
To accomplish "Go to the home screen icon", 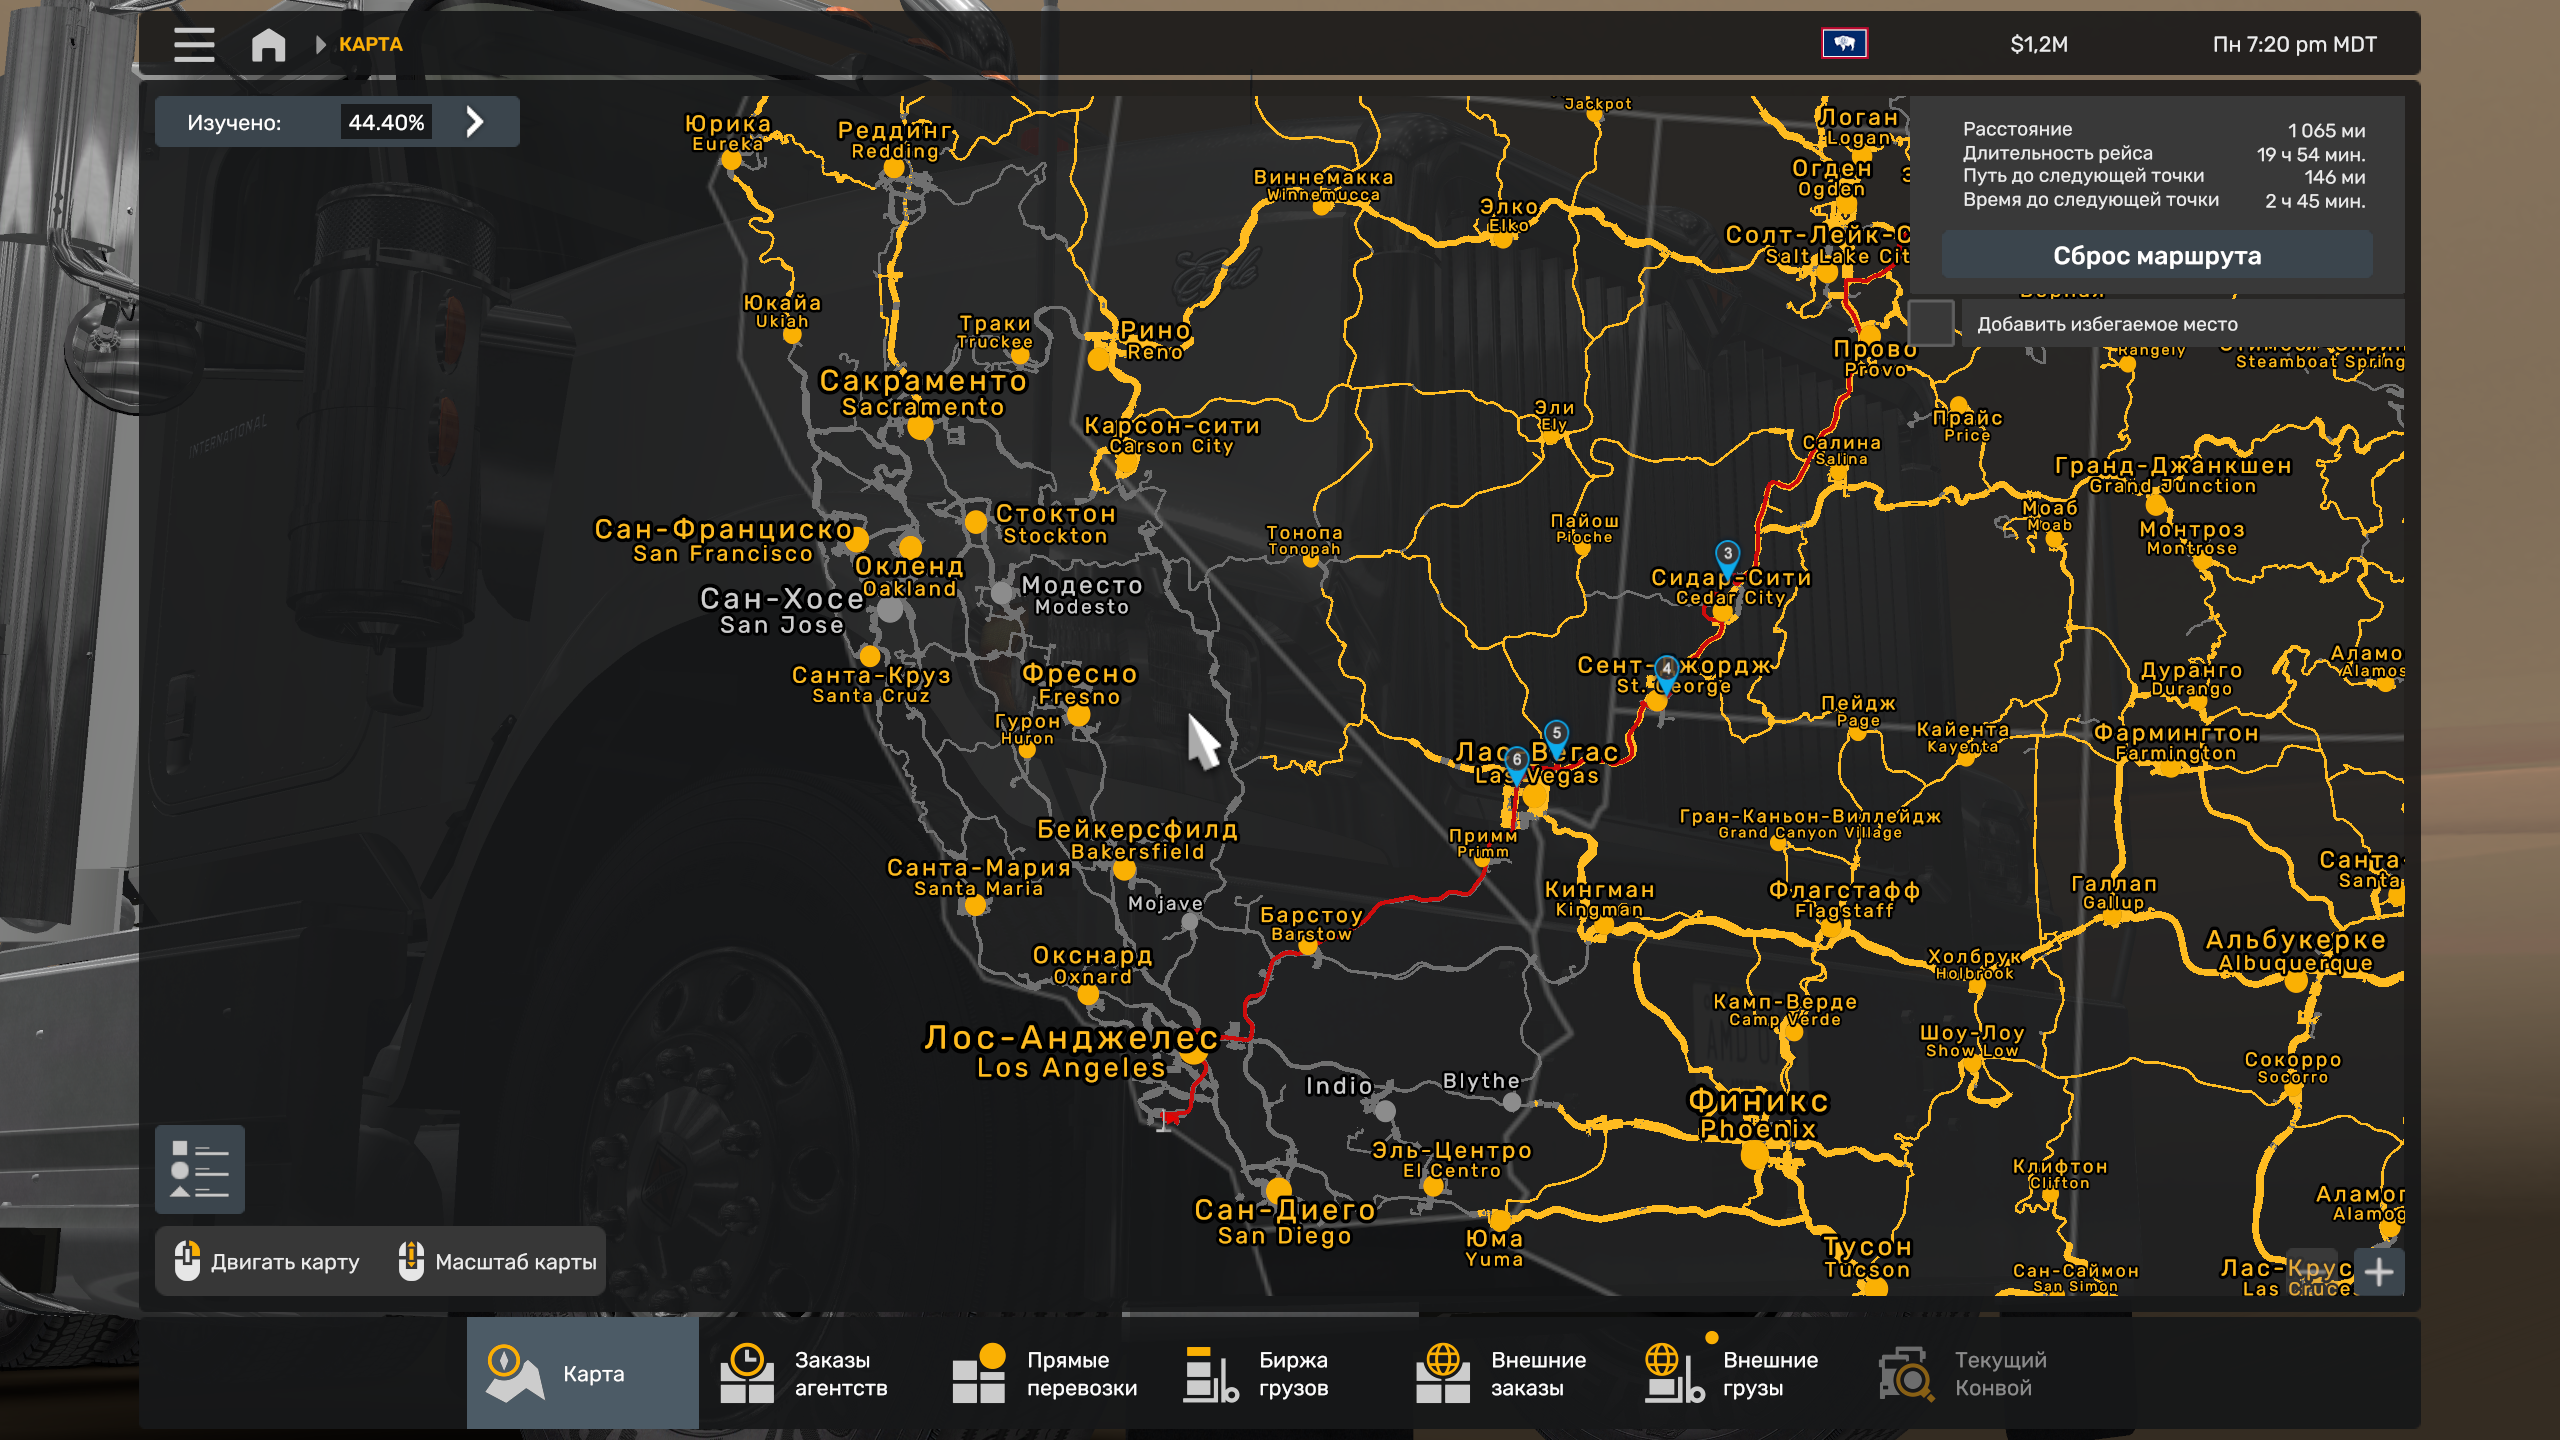I will [268, 44].
